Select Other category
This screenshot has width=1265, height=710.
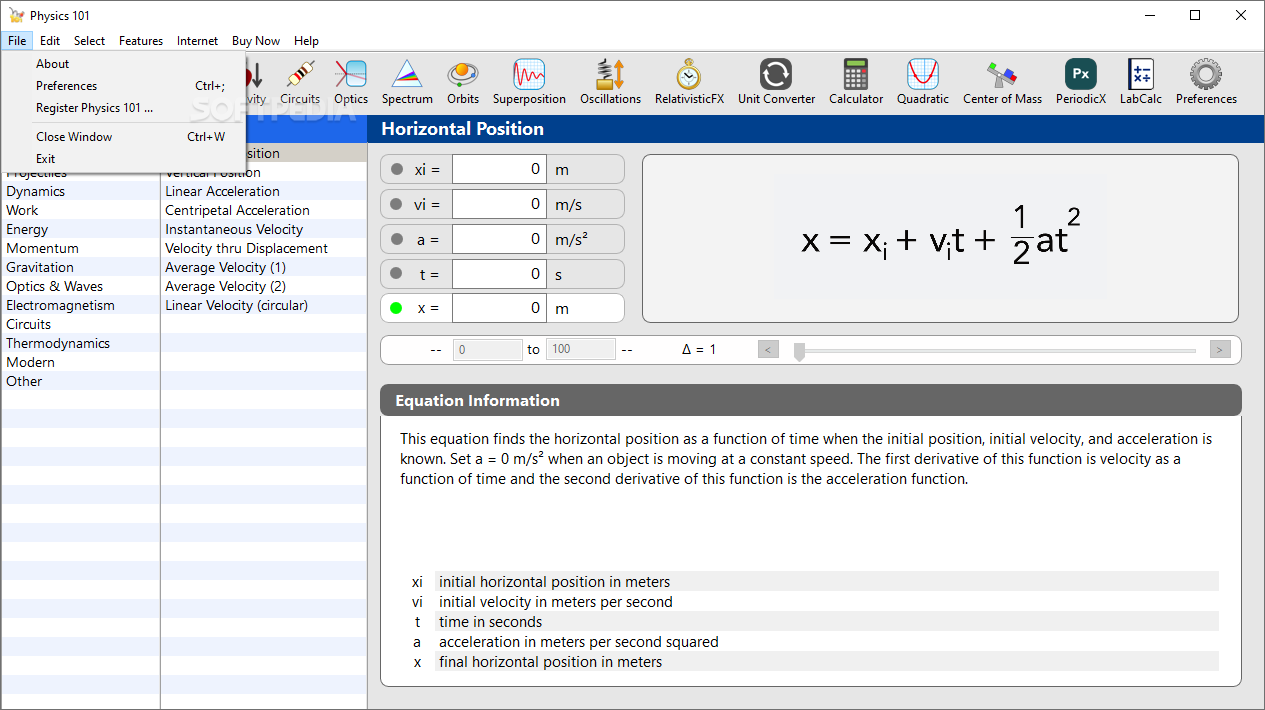80,381
